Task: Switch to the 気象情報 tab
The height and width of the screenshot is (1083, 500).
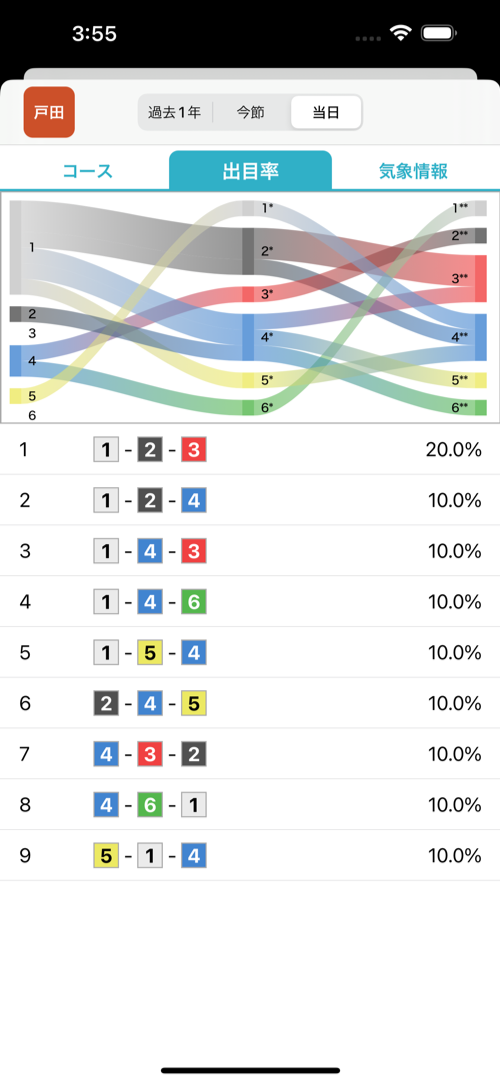Action: (413, 171)
